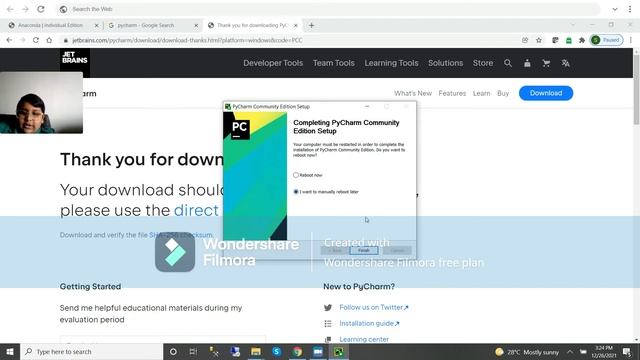This screenshot has height=360, width=640.
Task: Open the Chrome three-dot menu
Action: point(631,40)
